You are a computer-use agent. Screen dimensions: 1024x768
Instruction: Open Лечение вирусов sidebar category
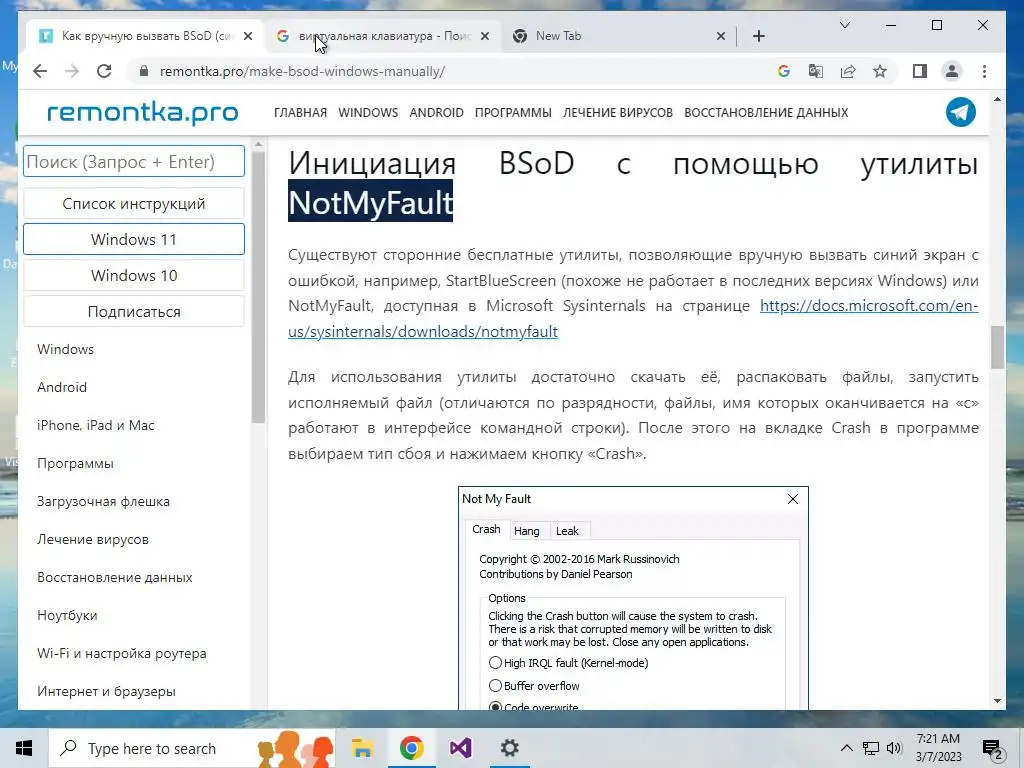click(x=93, y=539)
